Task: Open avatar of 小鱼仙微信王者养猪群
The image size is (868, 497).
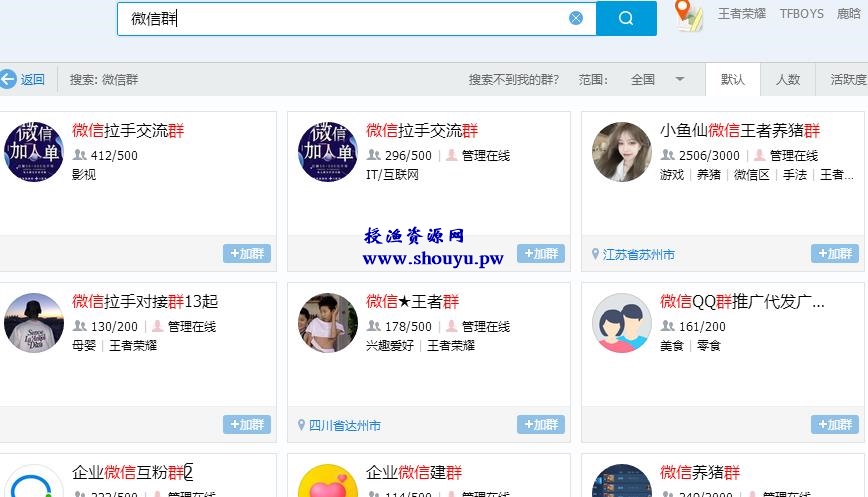Action: pyautogui.click(x=622, y=152)
